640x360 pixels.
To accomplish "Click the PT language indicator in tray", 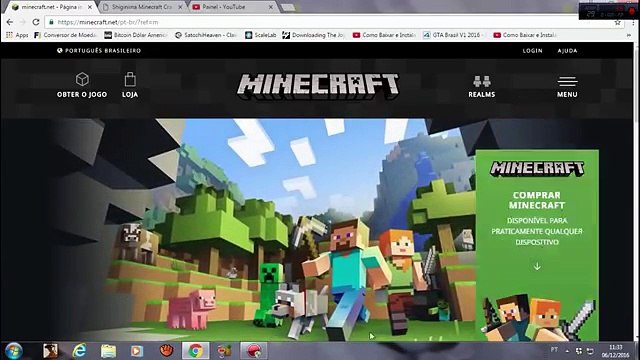I will coord(554,350).
